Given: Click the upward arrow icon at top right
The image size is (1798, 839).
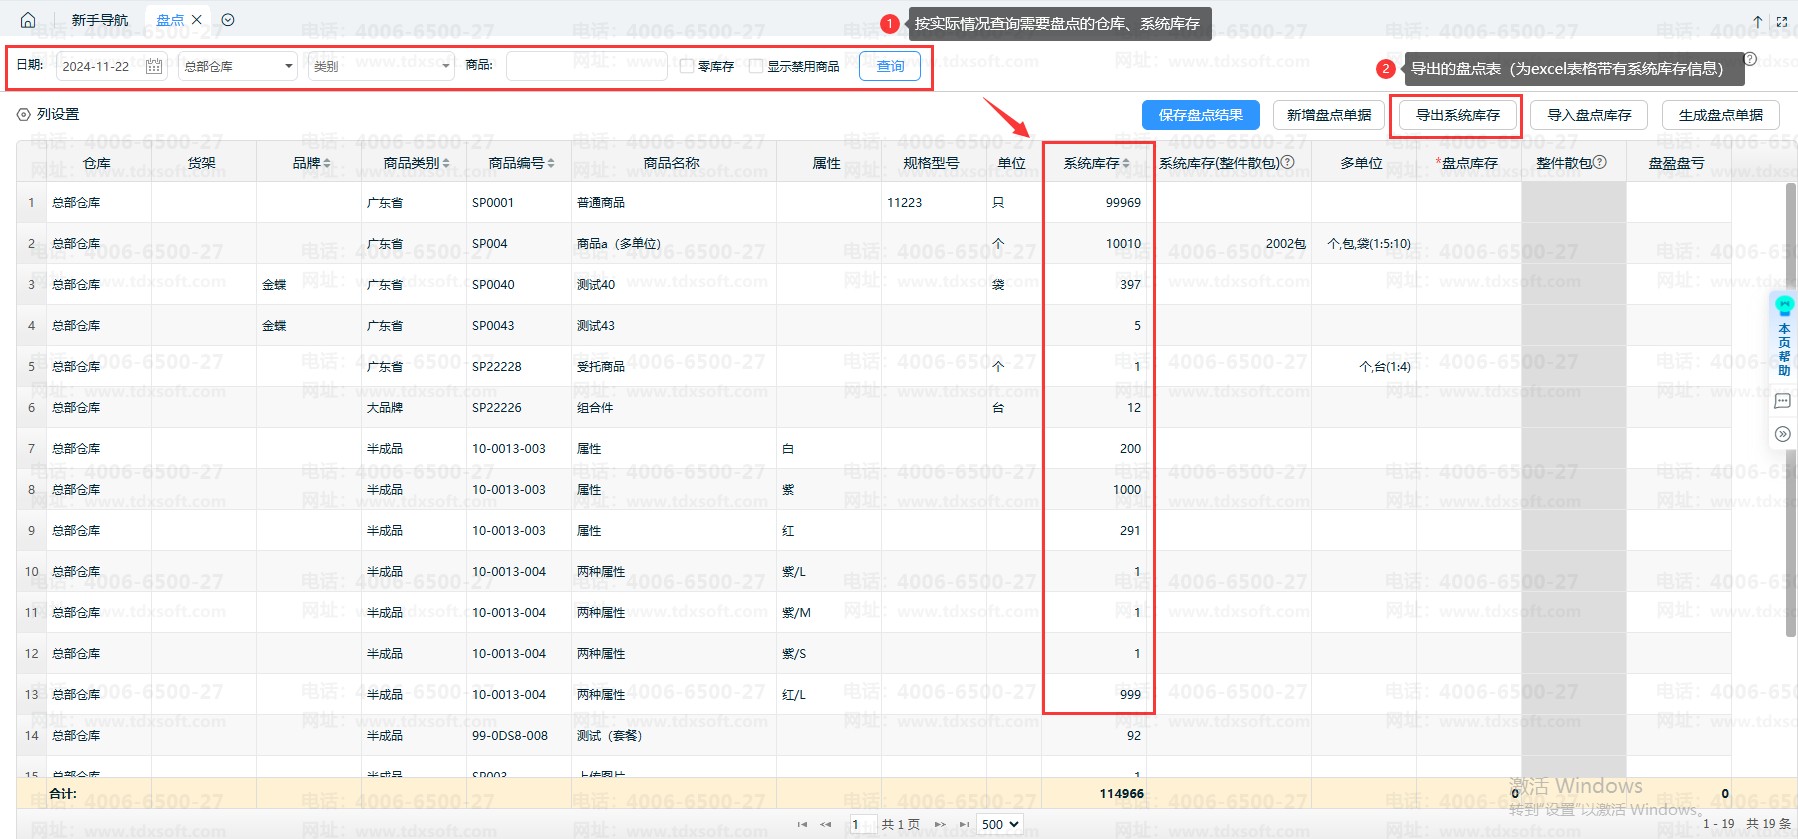Looking at the screenshot, I should tap(1757, 21).
